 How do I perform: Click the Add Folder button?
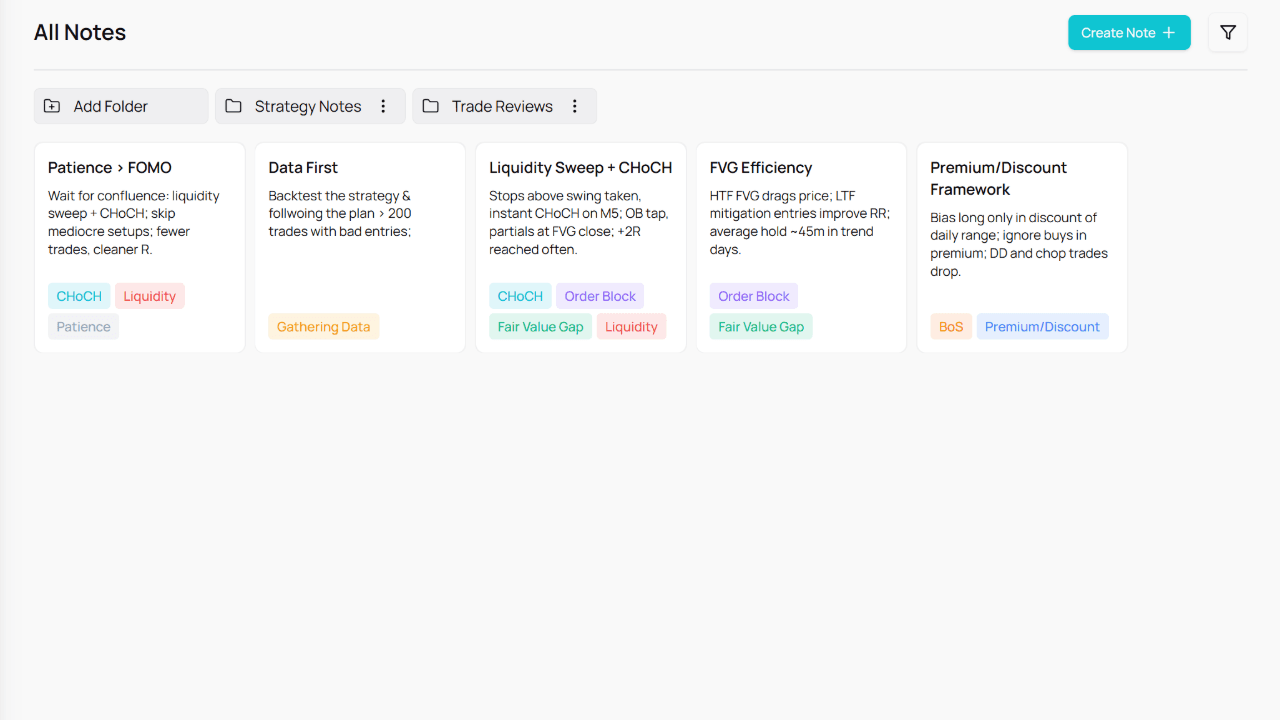tap(120, 106)
